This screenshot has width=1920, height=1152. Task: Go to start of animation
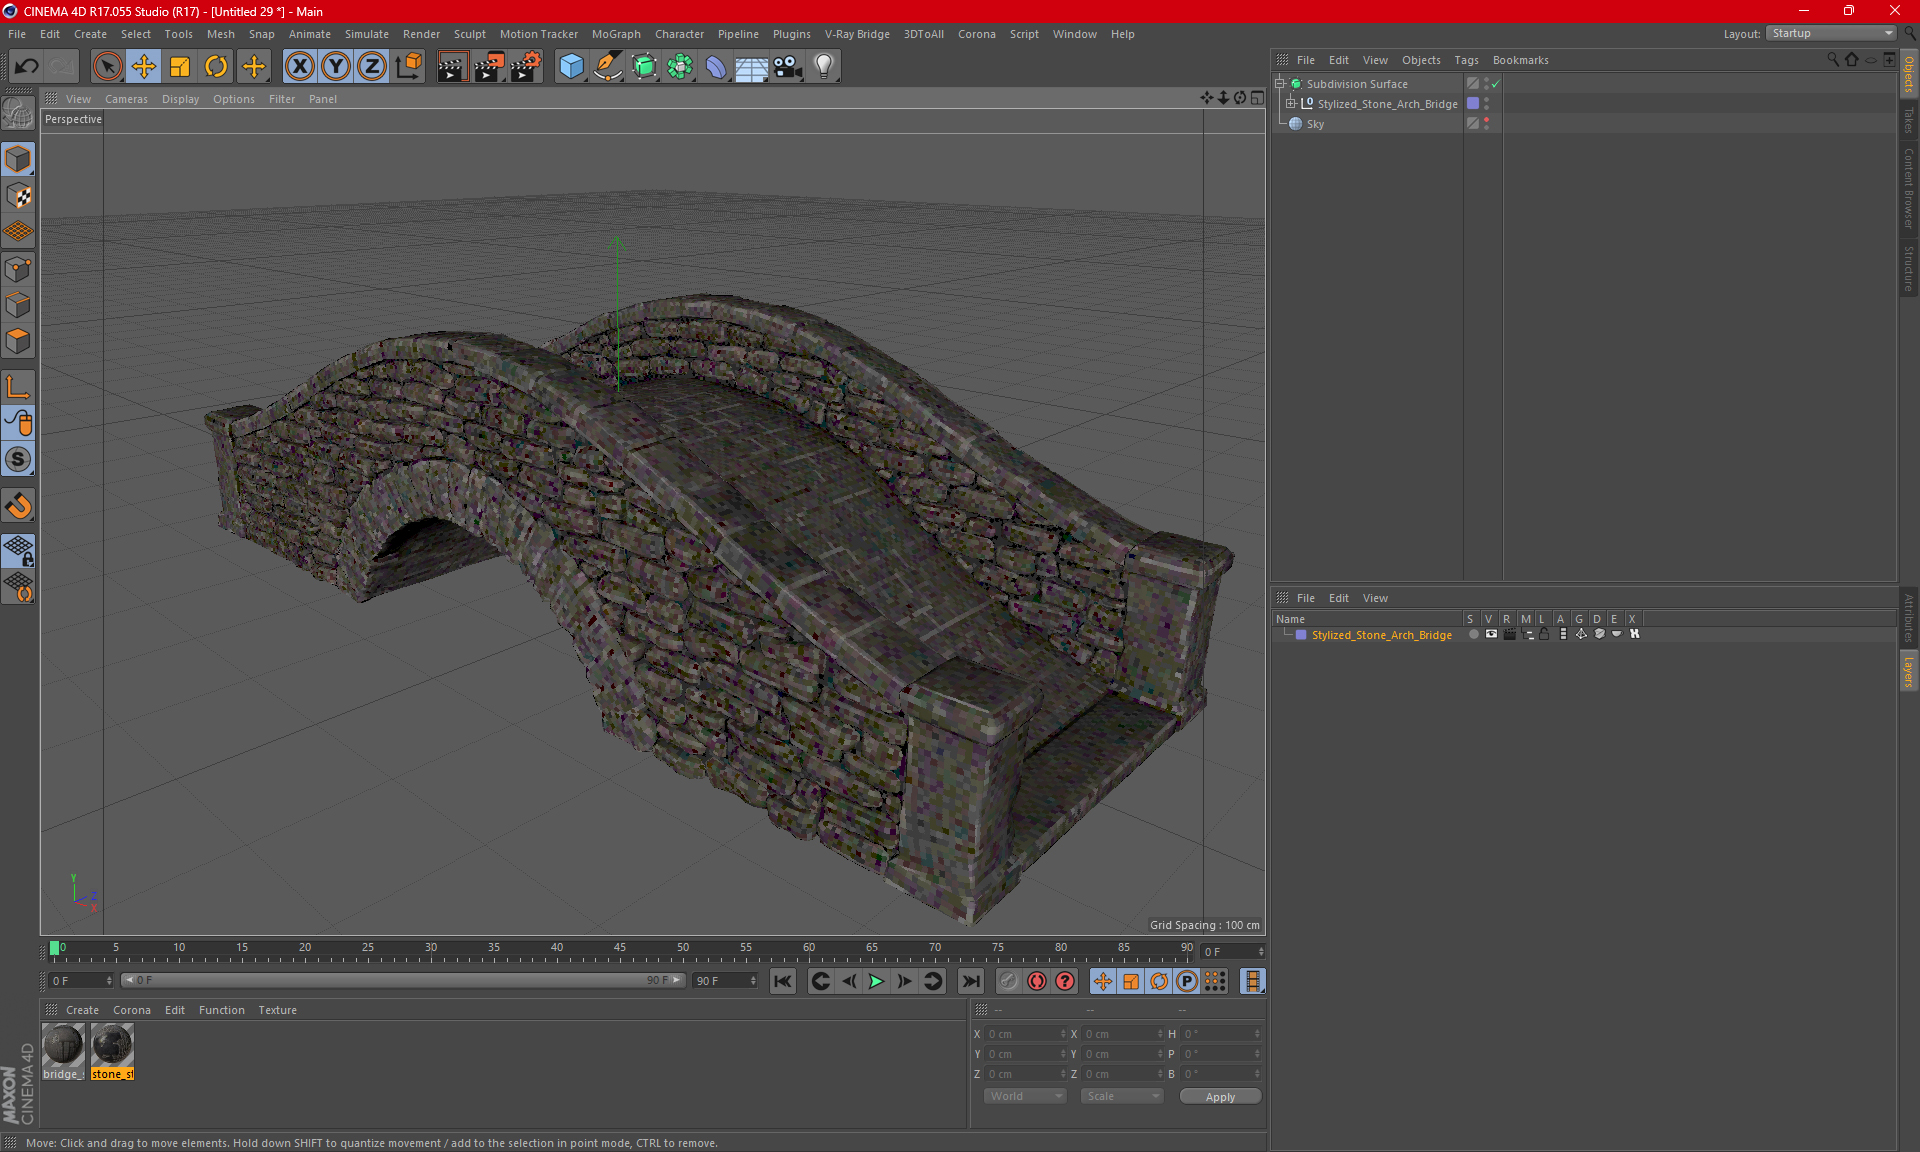click(x=783, y=981)
